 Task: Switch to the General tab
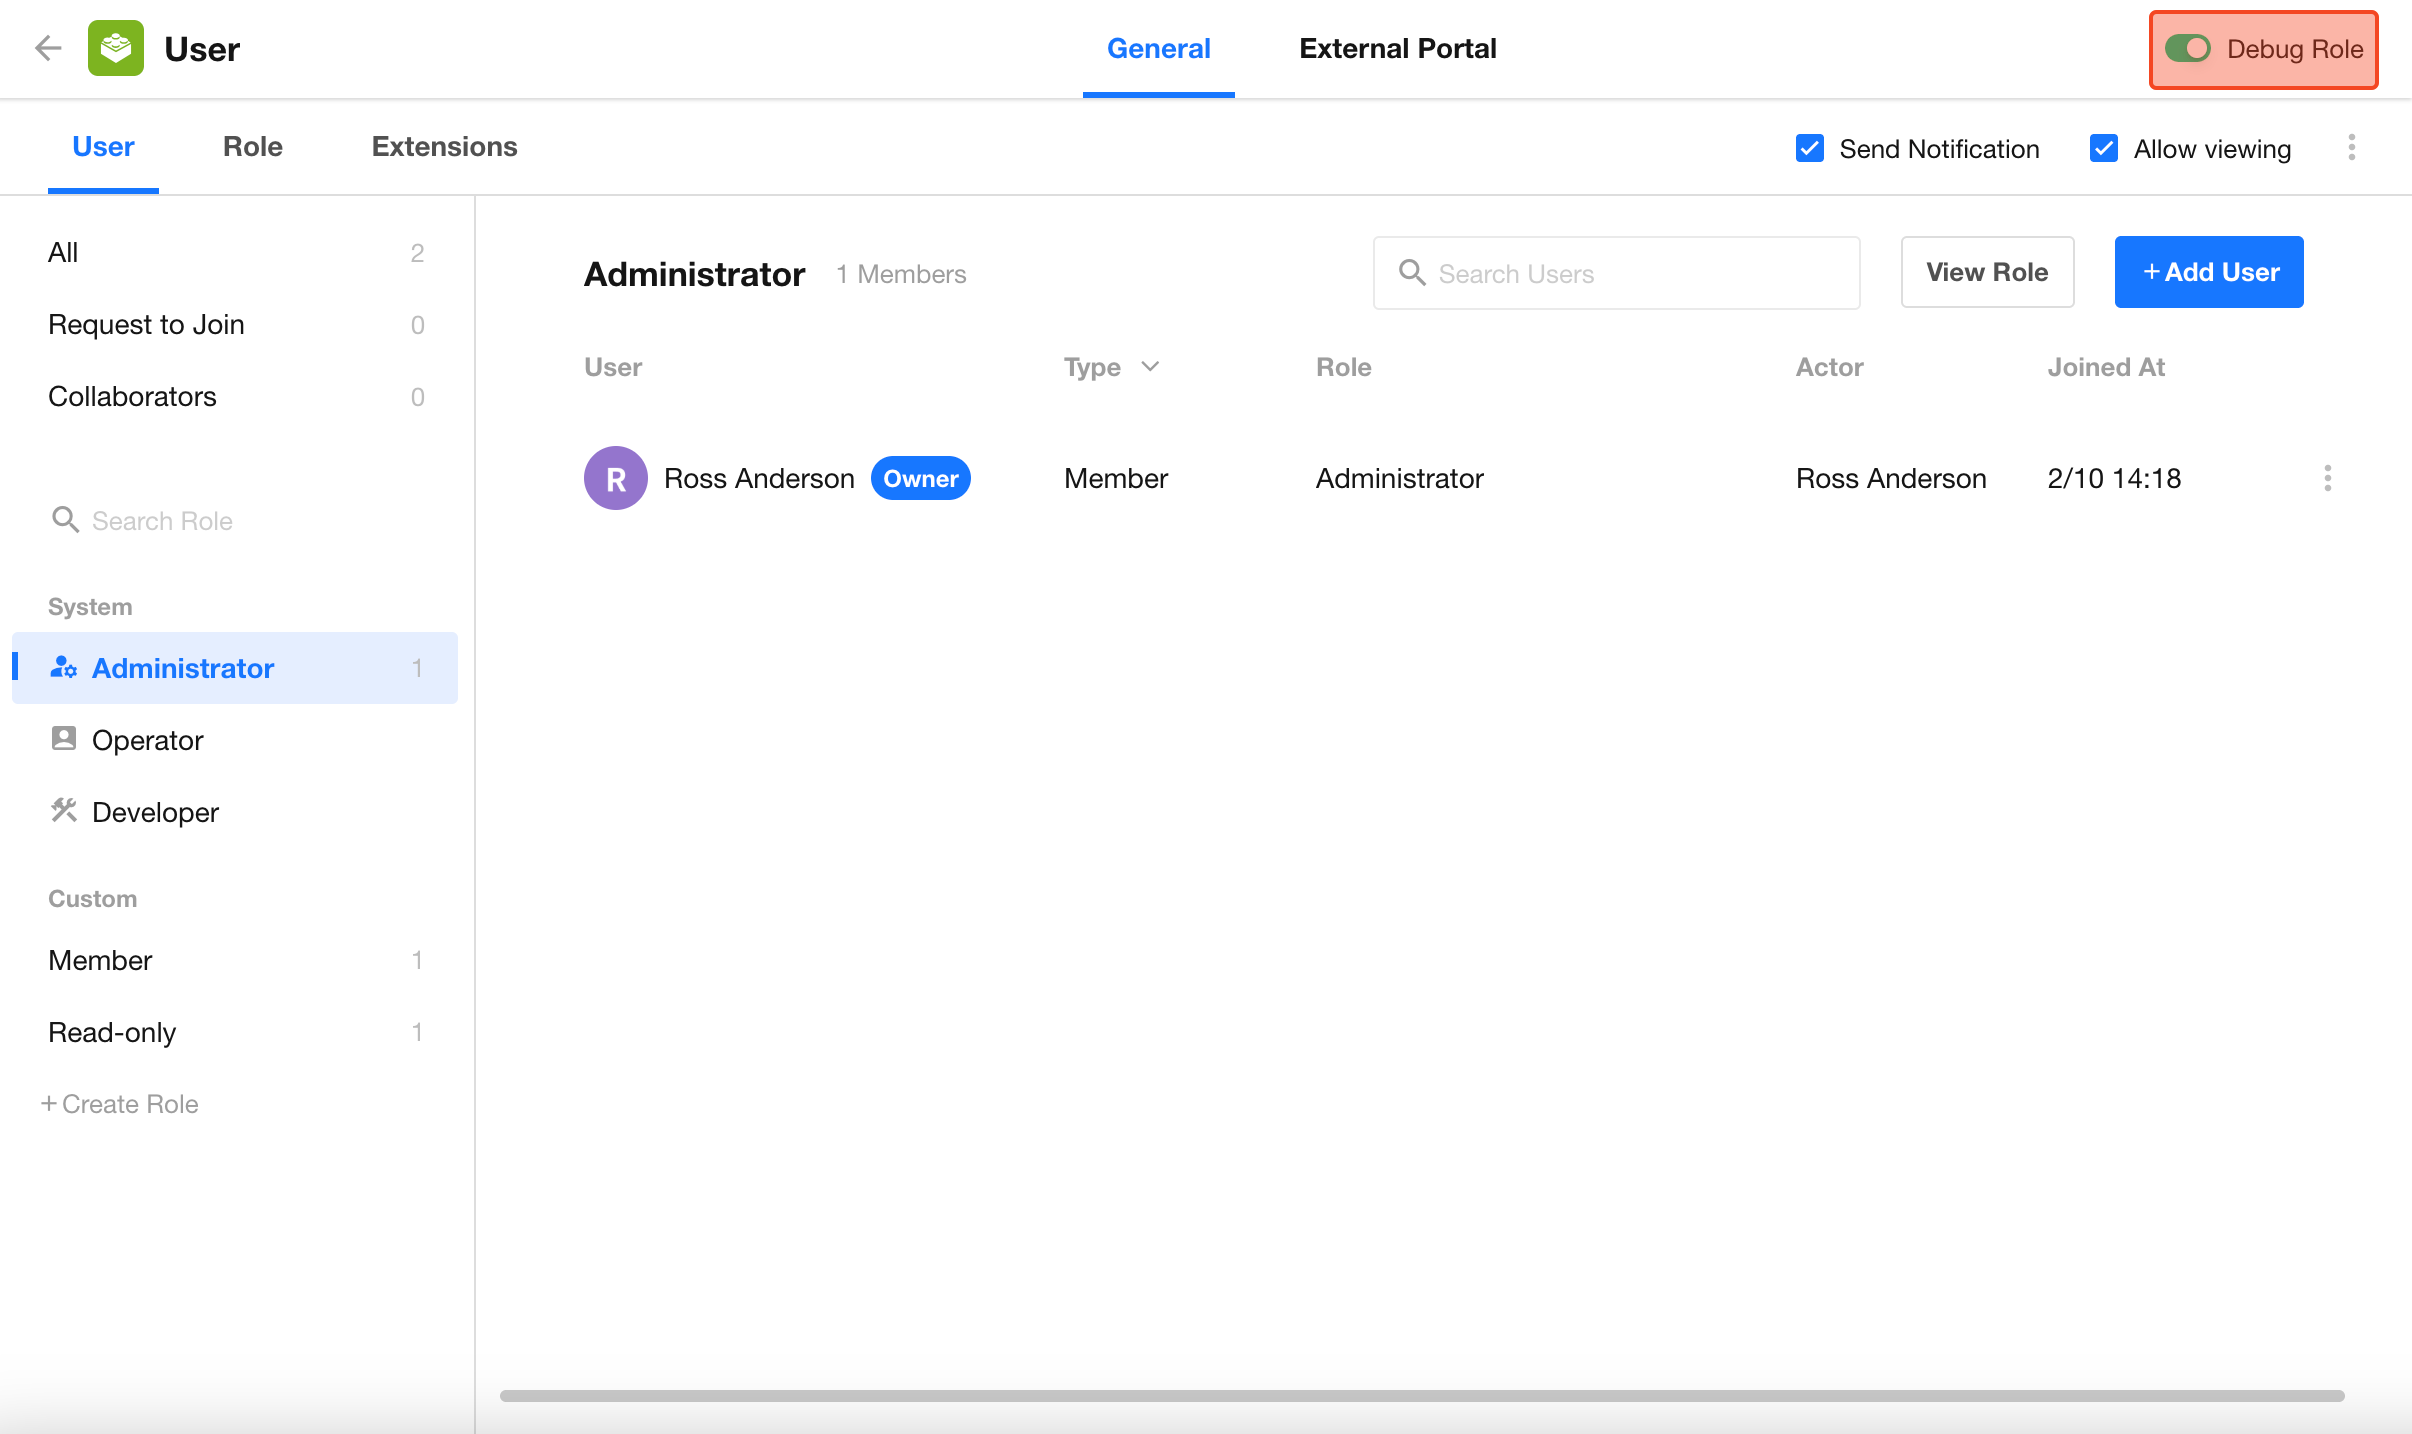1159,48
